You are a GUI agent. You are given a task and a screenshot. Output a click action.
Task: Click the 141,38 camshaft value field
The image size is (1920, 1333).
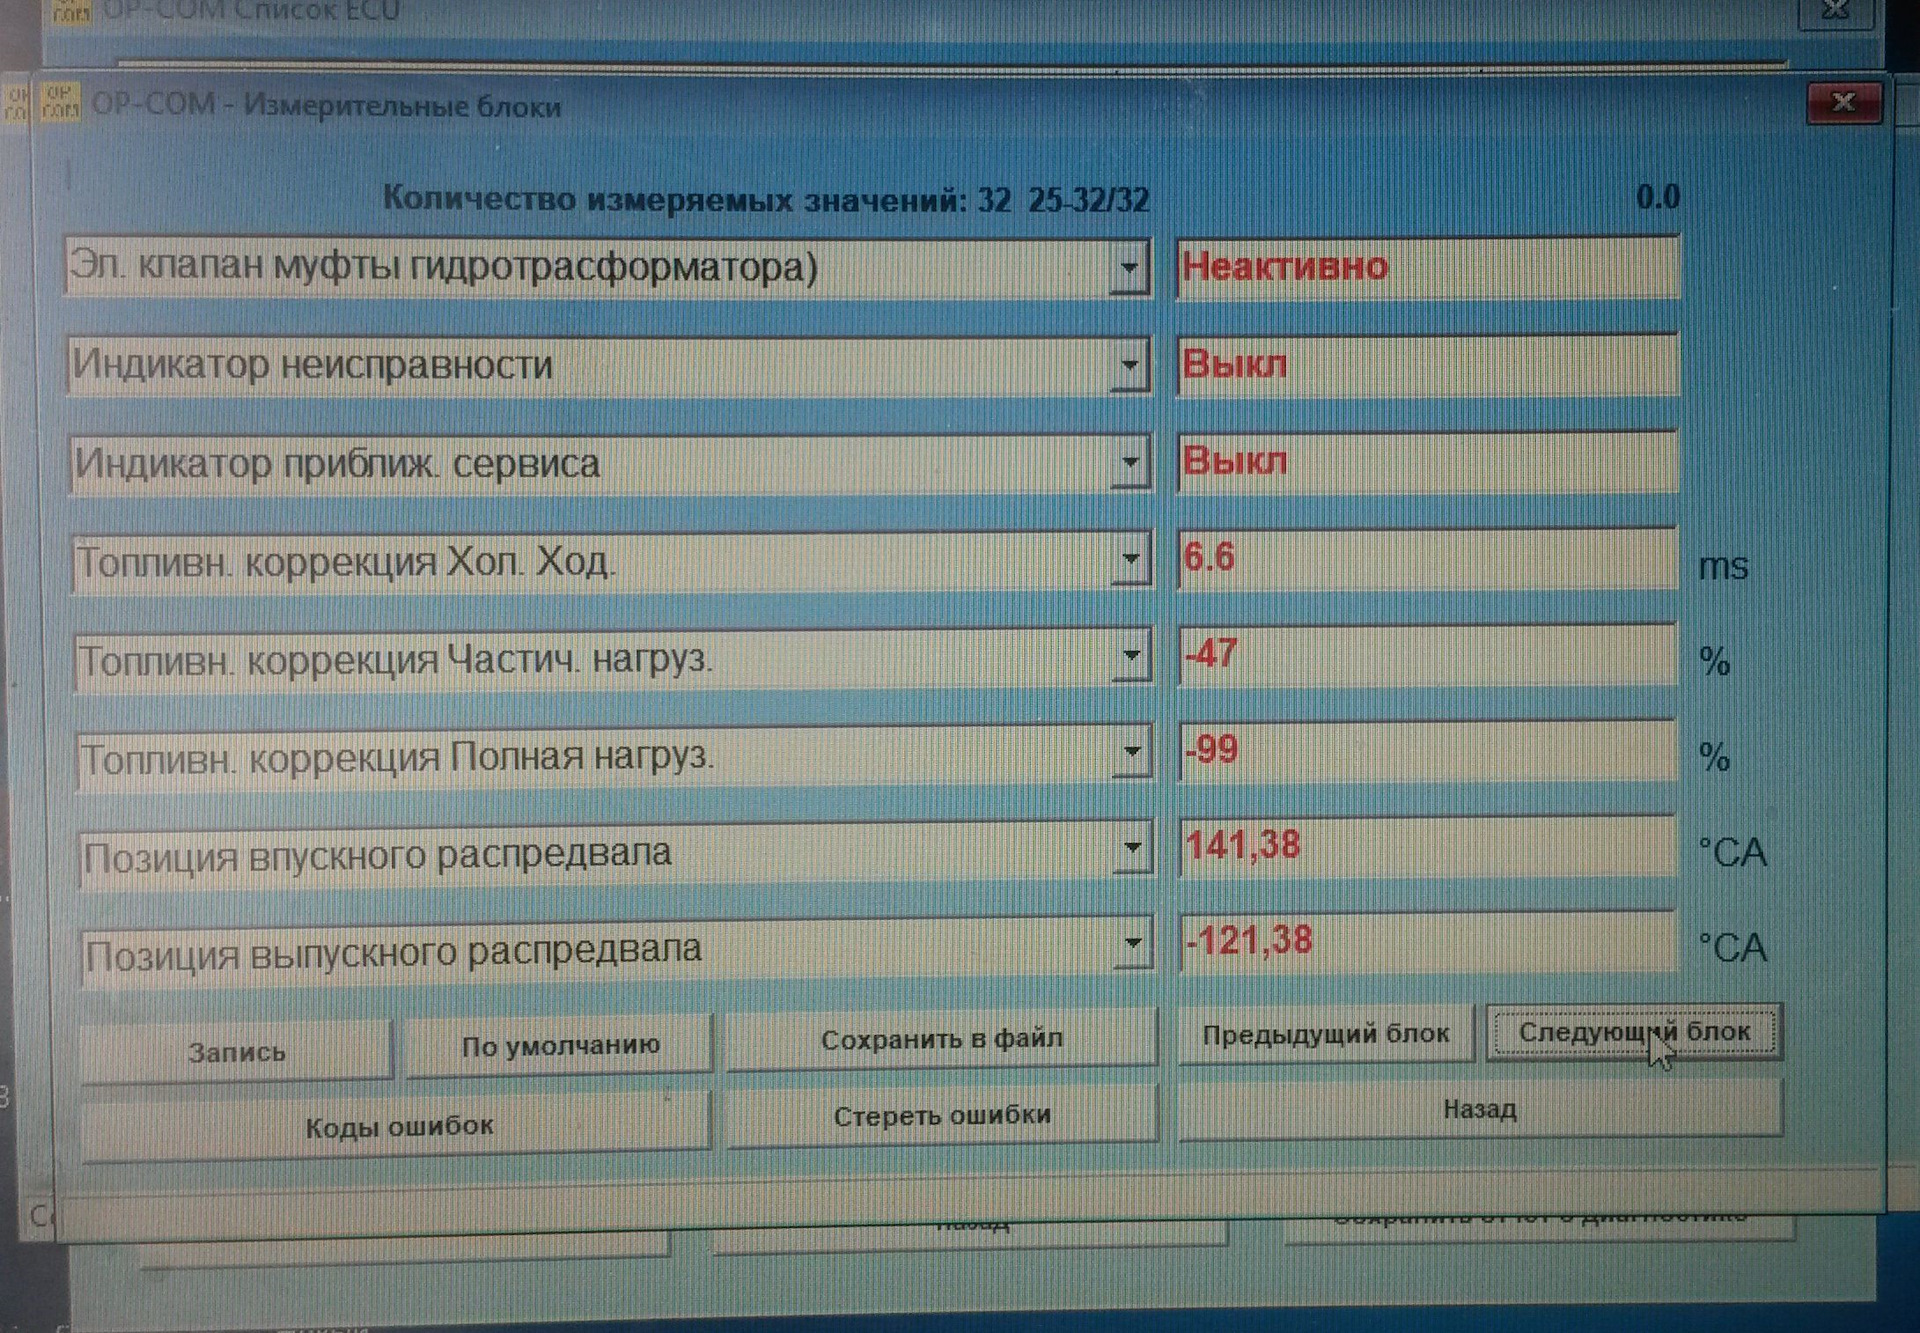tap(1427, 845)
